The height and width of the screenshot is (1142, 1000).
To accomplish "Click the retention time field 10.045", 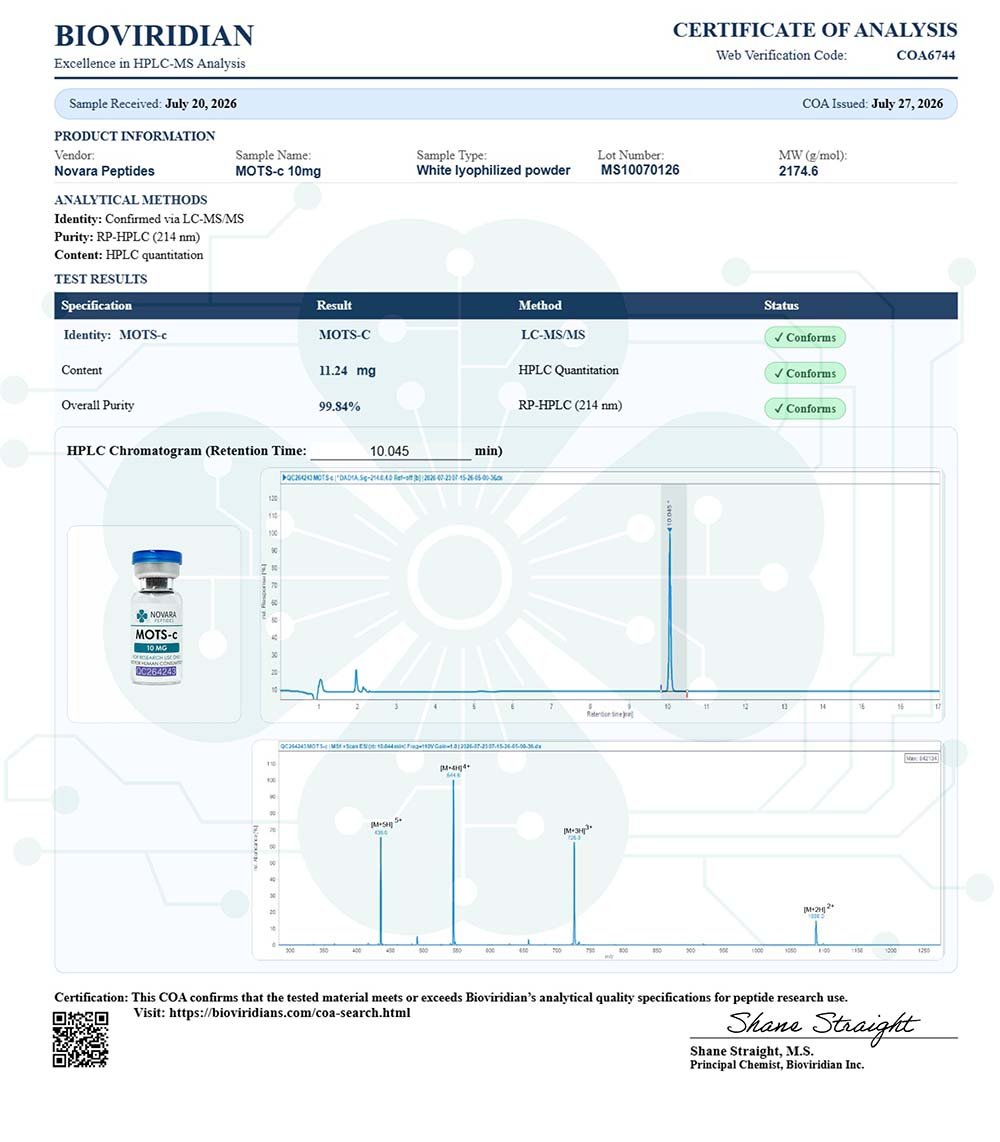I will 390,451.
